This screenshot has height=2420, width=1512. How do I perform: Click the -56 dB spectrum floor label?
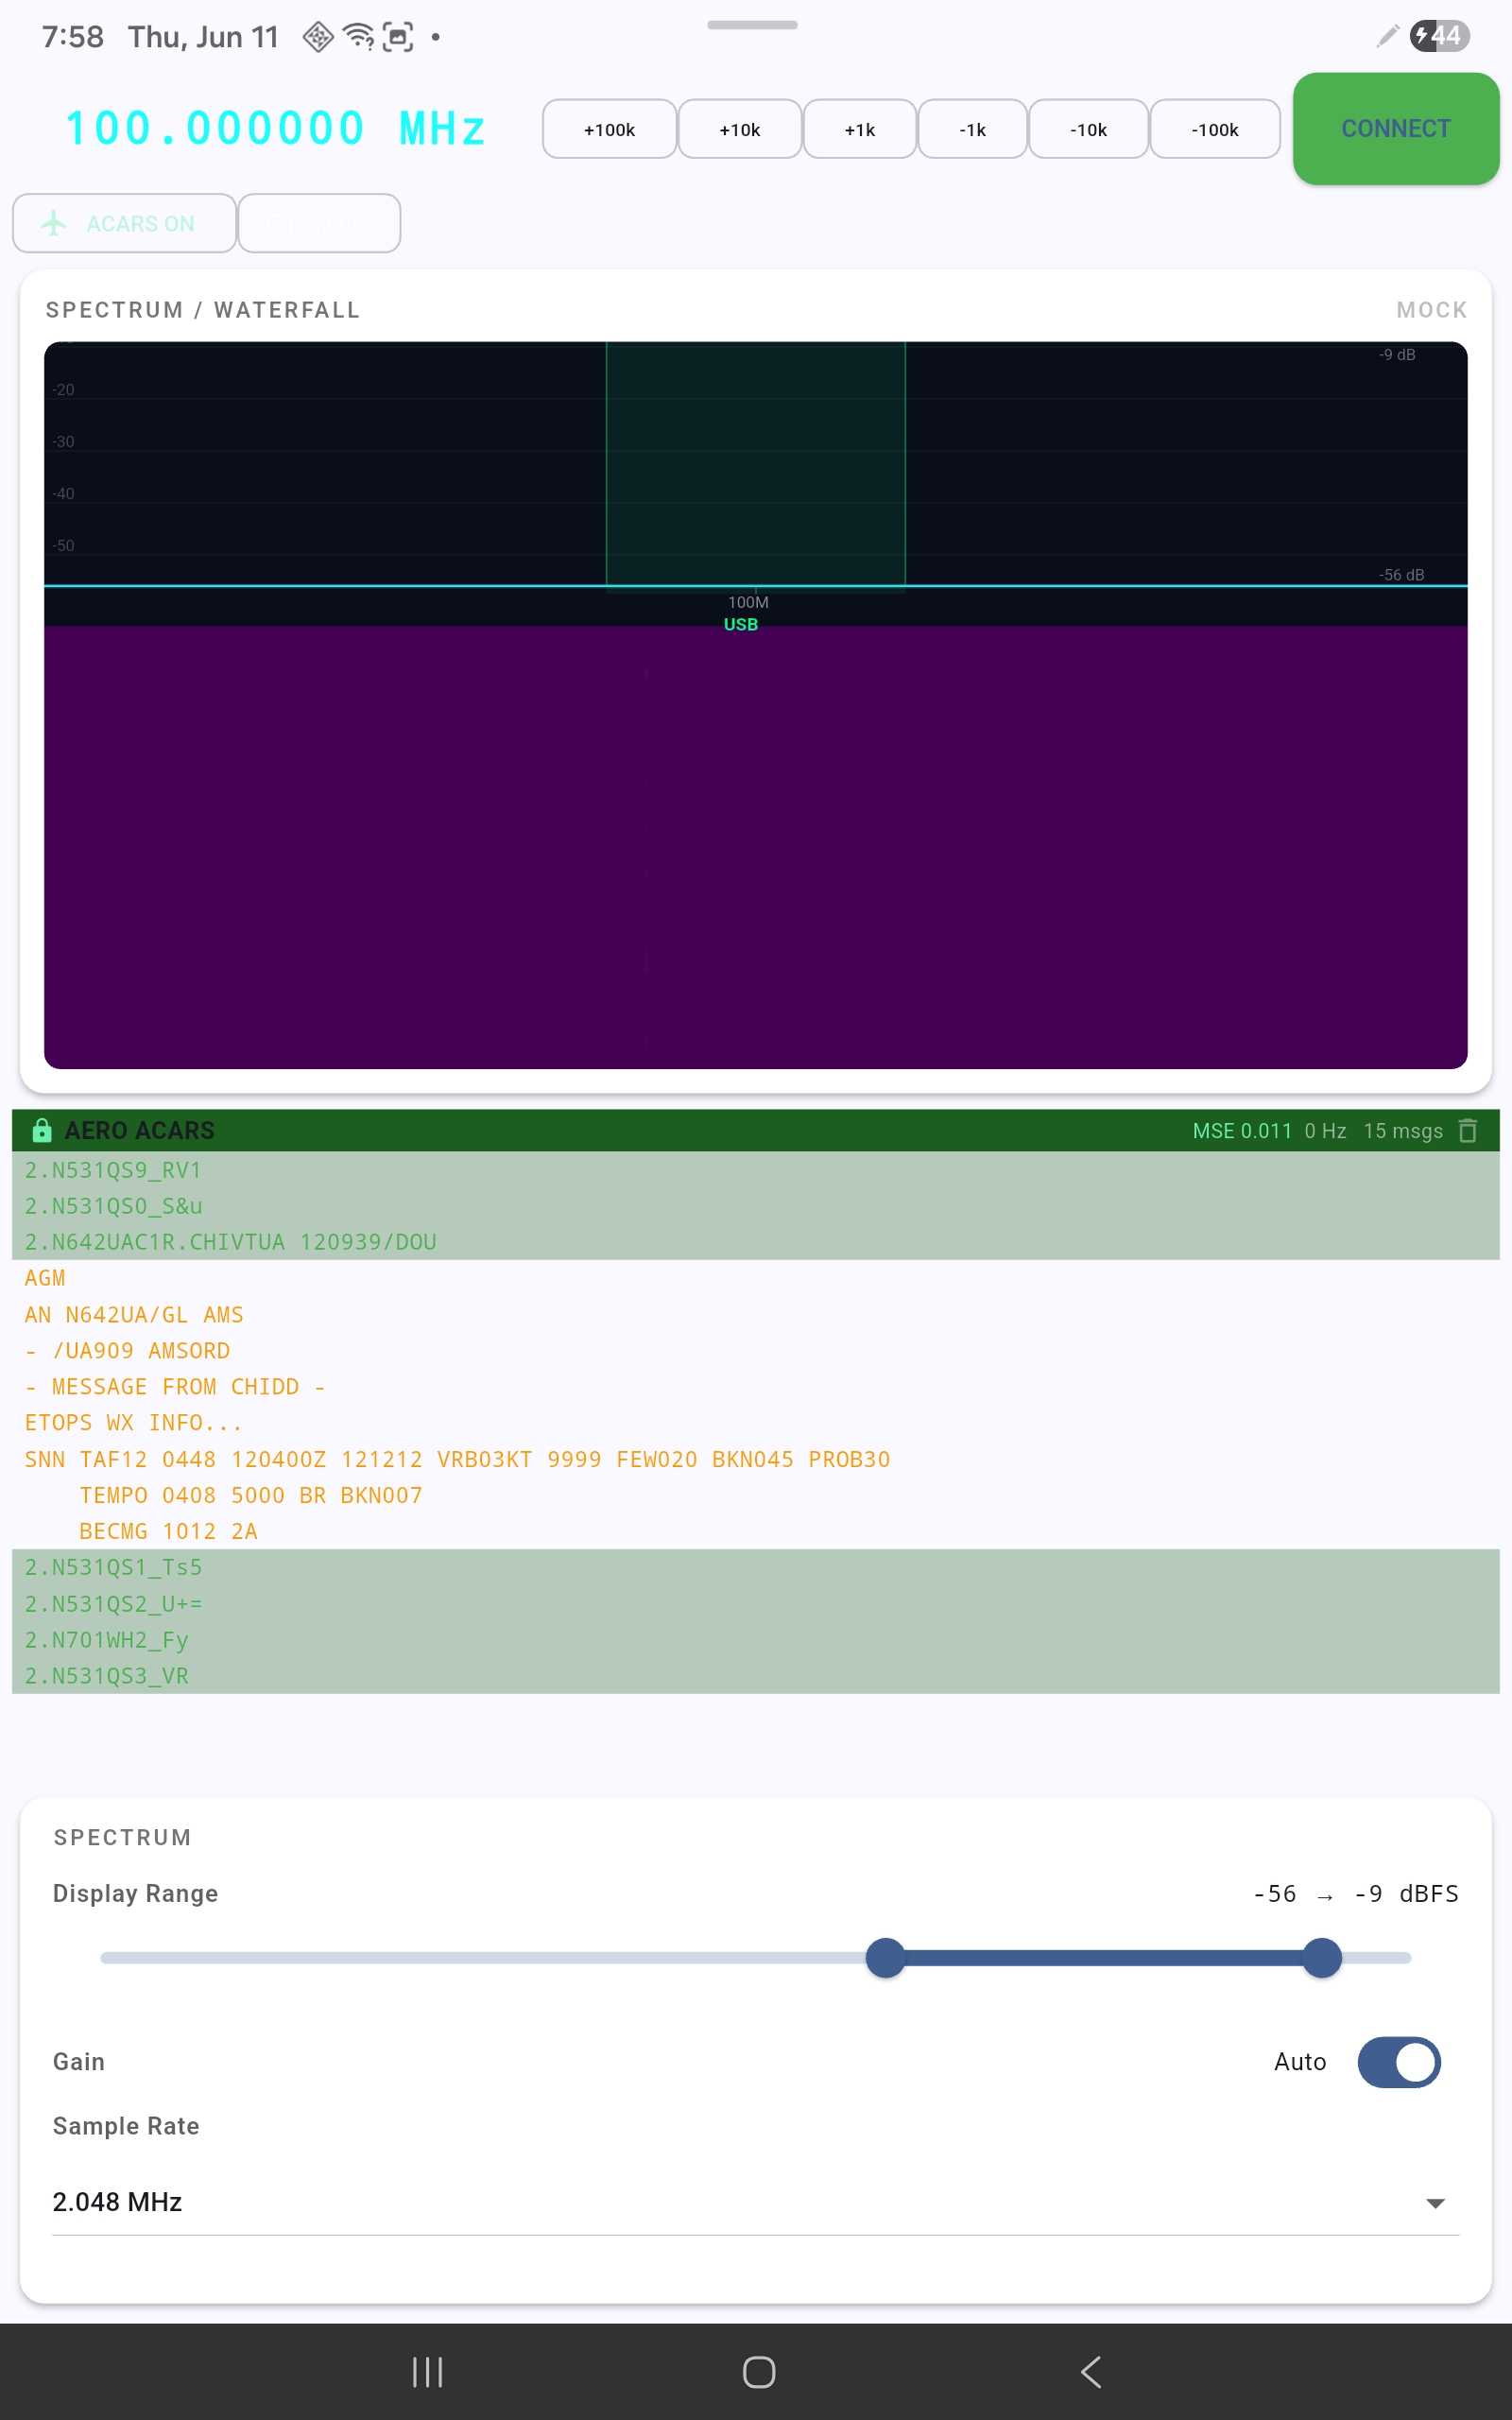coord(1401,574)
